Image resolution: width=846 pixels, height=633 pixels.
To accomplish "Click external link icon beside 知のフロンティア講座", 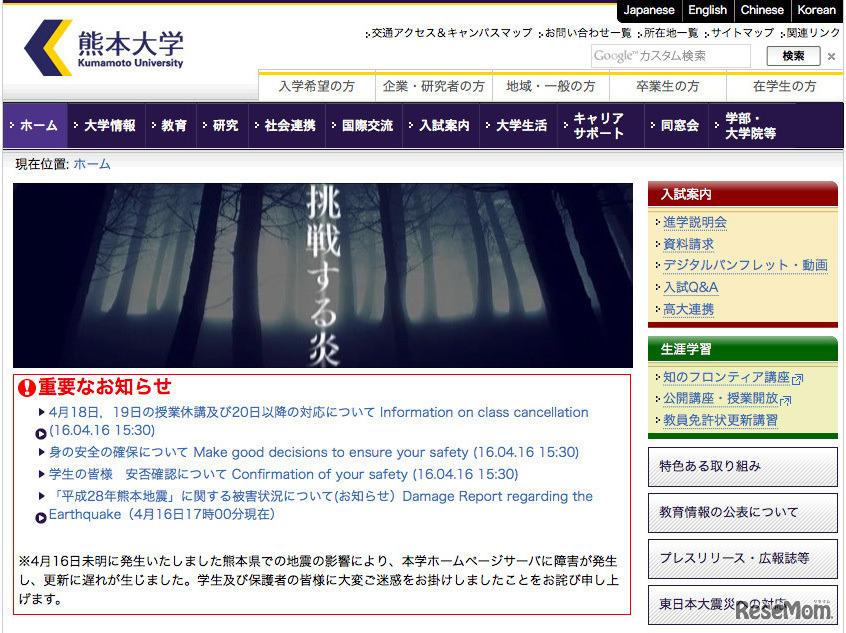I will tap(797, 379).
